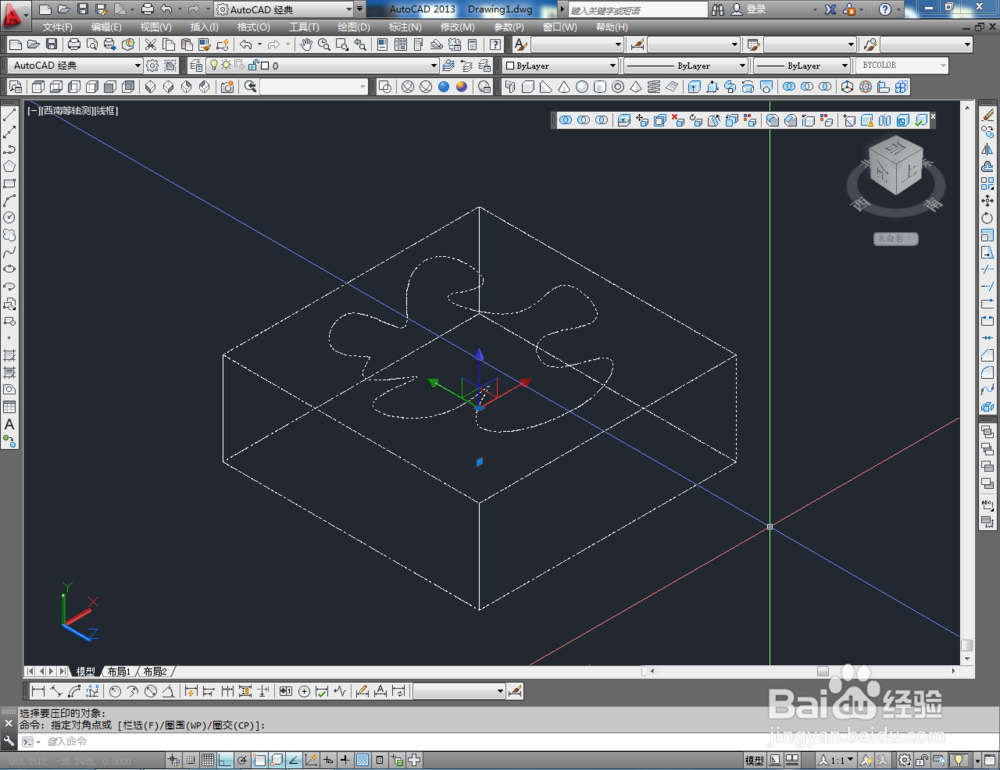Image resolution: width=1000 pixels, height=770 pixels.
Task: Click the Help question mark icon
Action: tap(495, 44)
